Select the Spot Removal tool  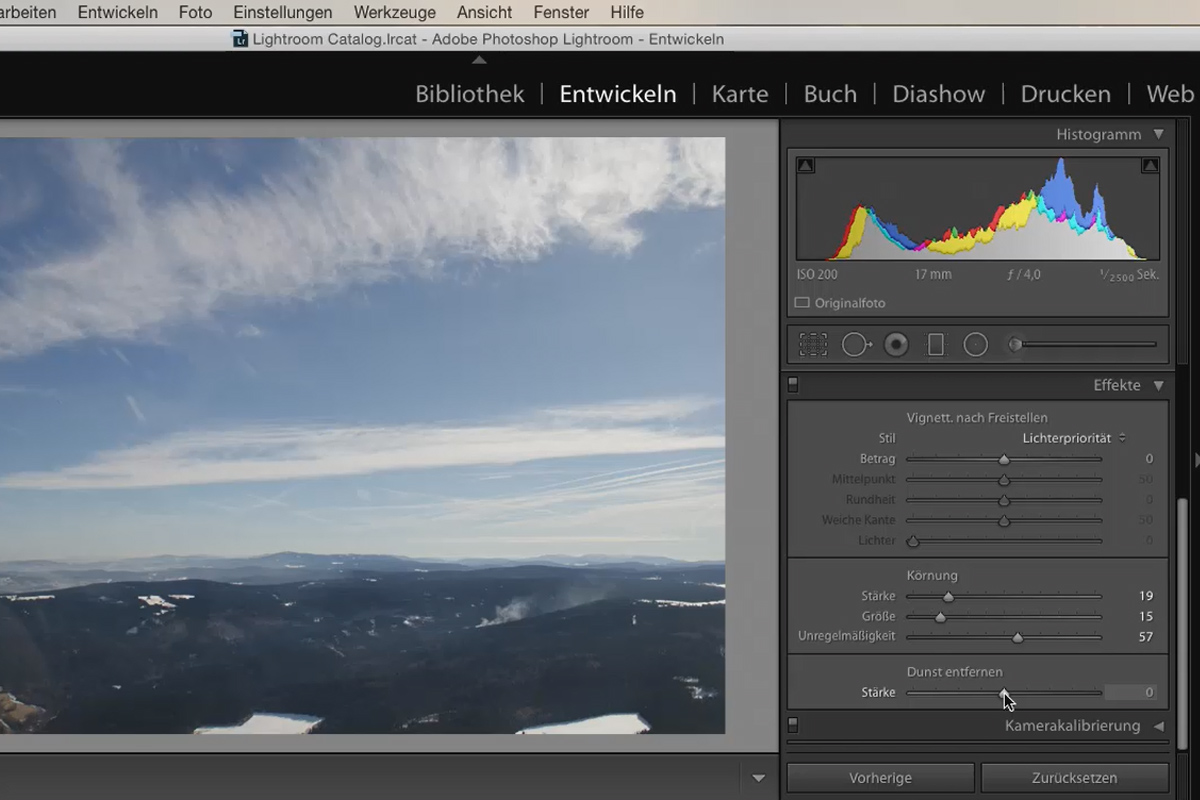point(856,345)
